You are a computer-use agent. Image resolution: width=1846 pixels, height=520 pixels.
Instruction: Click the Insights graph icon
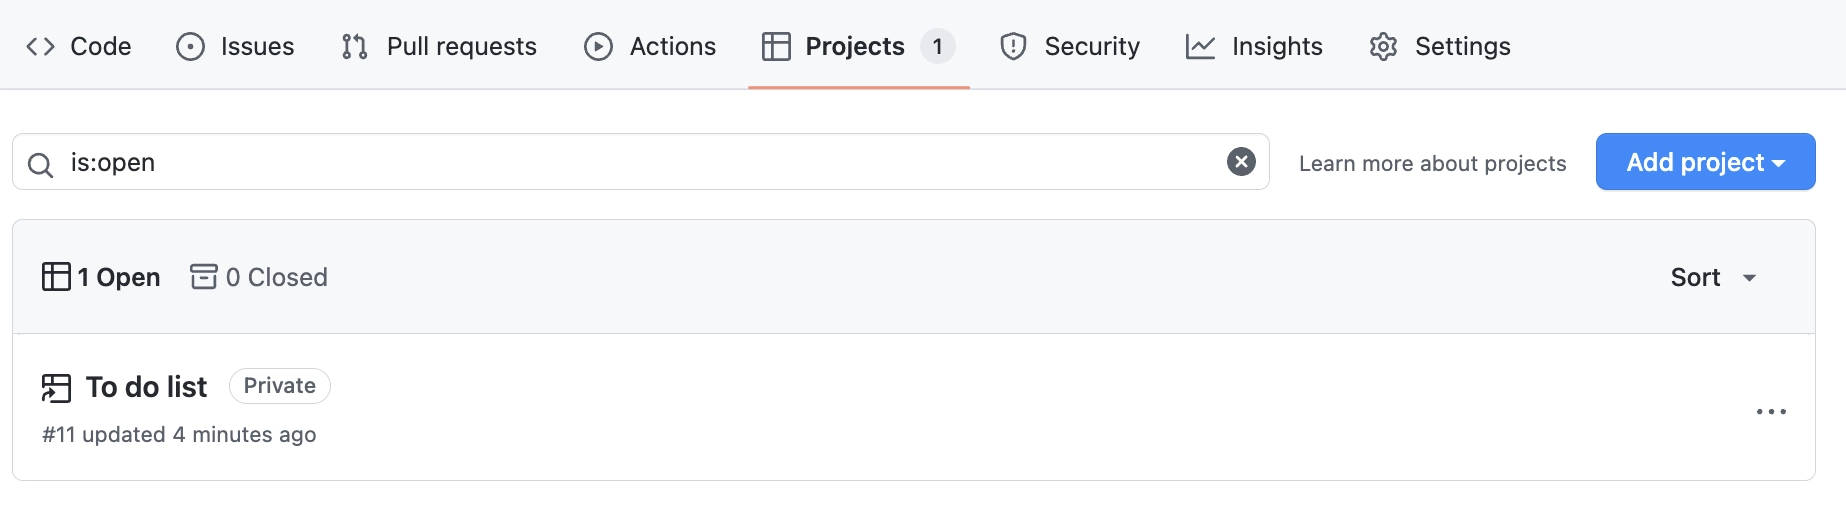tap(1200, 46)
